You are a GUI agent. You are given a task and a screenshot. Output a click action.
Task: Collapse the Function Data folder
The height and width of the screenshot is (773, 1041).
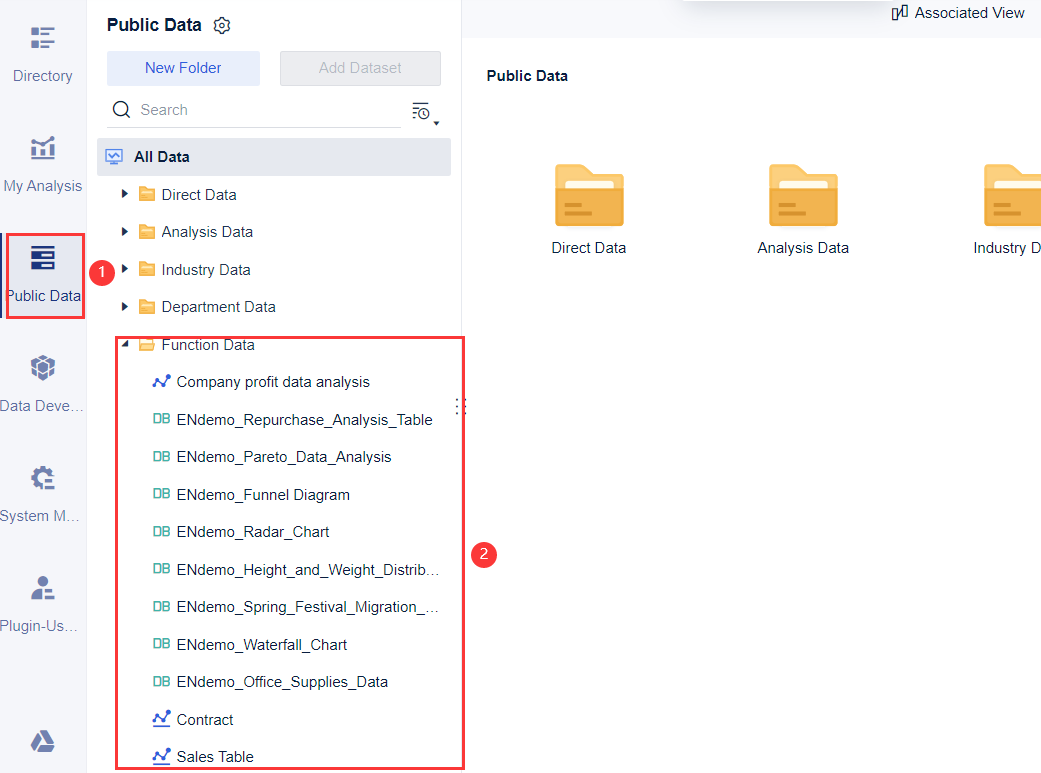tap(124, 344)
